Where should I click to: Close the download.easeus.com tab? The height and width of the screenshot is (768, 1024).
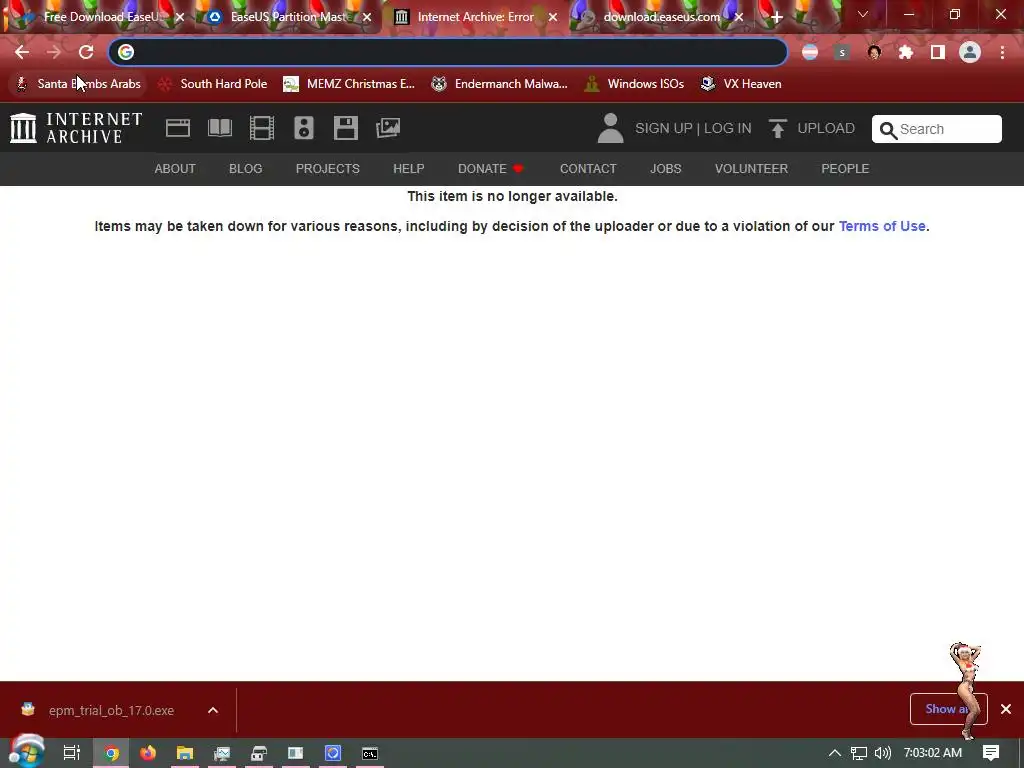(739, 18)
